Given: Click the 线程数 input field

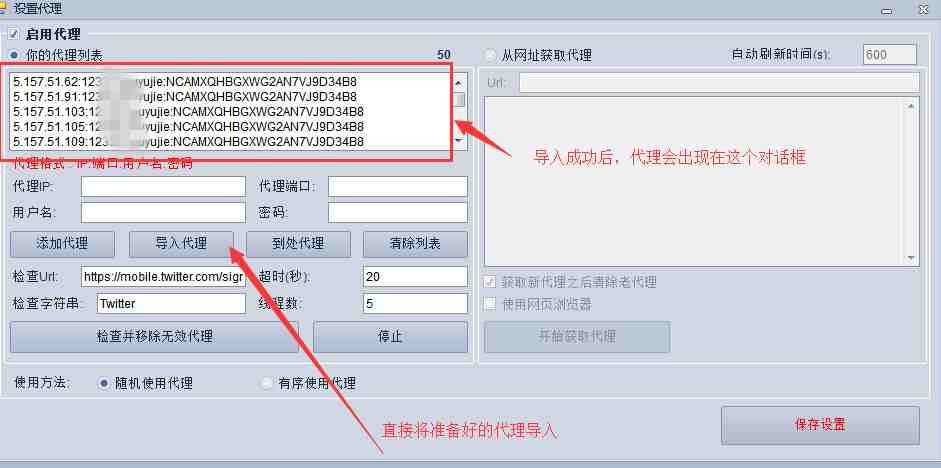Looking at the screenshot, I should pos(415,303).
